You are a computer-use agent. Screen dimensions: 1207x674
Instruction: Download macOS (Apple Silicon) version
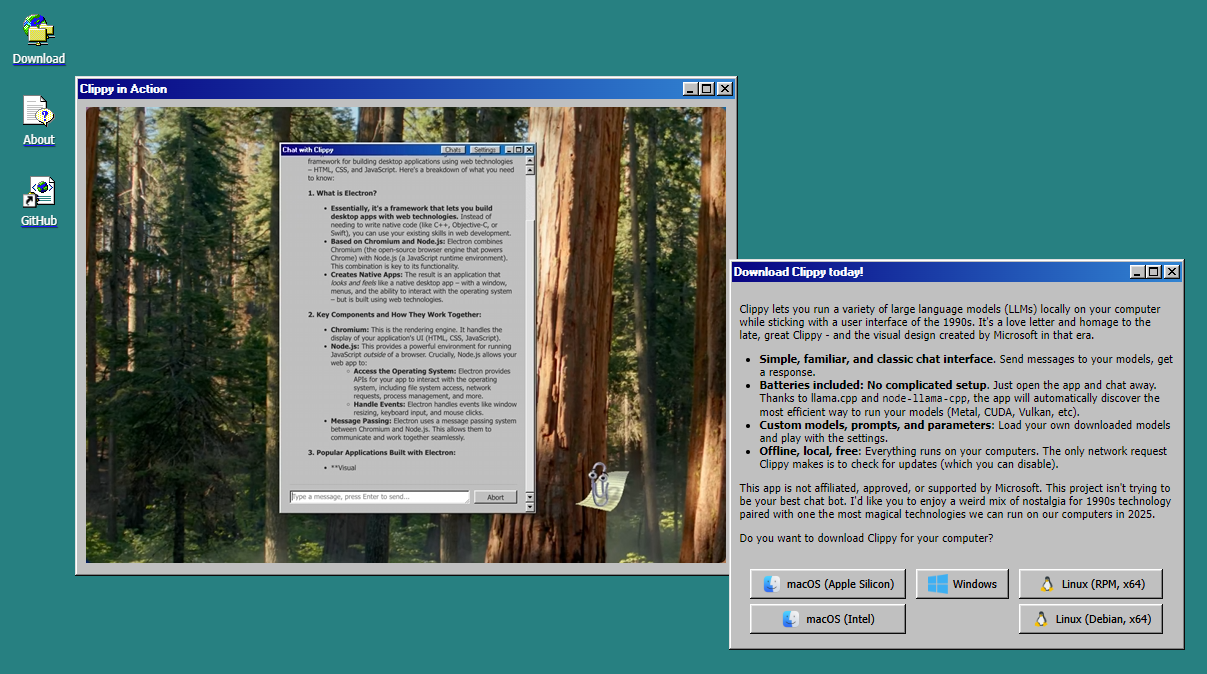(827, 584)
